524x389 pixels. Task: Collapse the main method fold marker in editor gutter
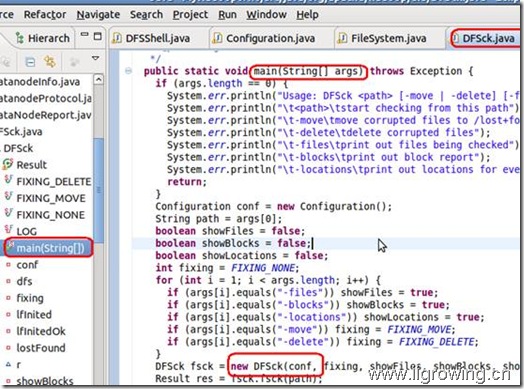[x=128, y=71]
